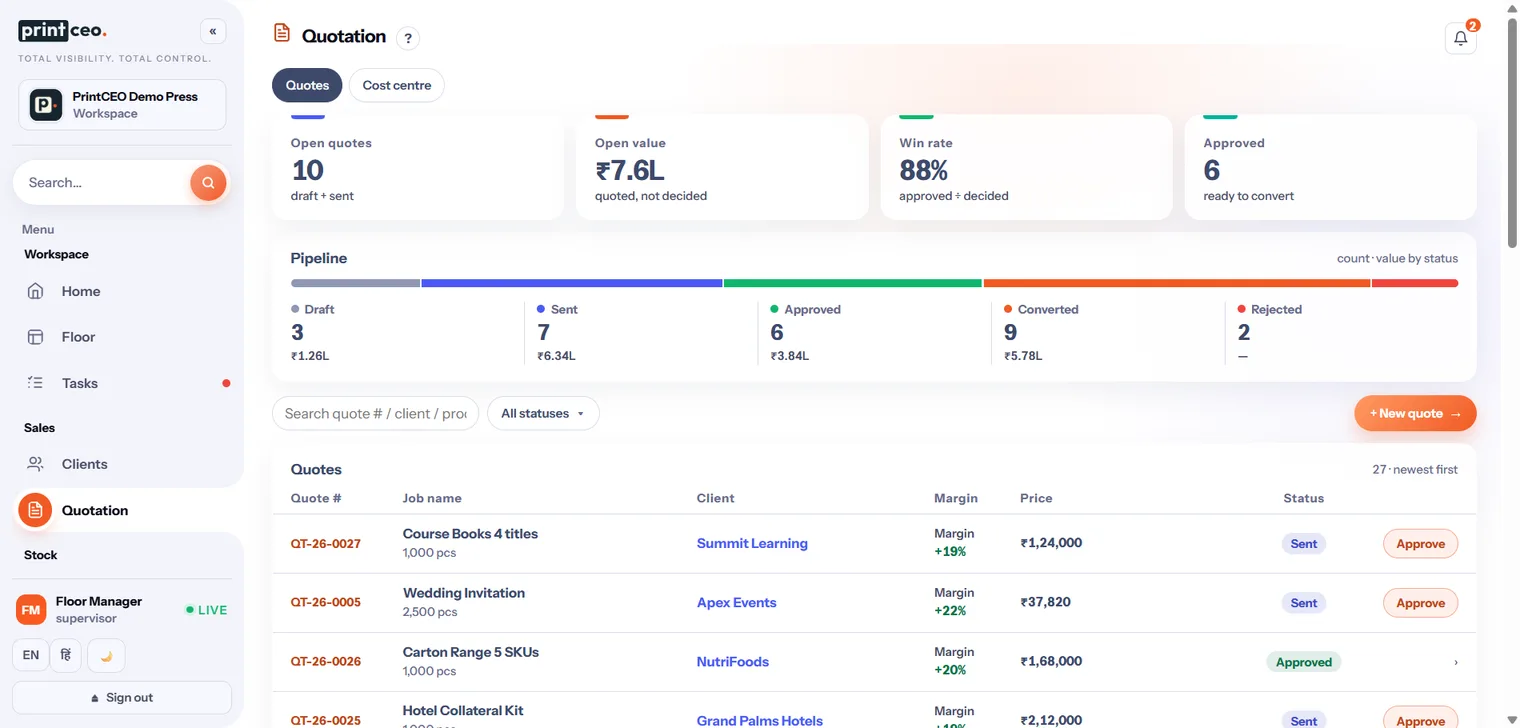Toggle dark mode moon button
Viewport: 1520px width, 728px height.
tap(106, 655)
